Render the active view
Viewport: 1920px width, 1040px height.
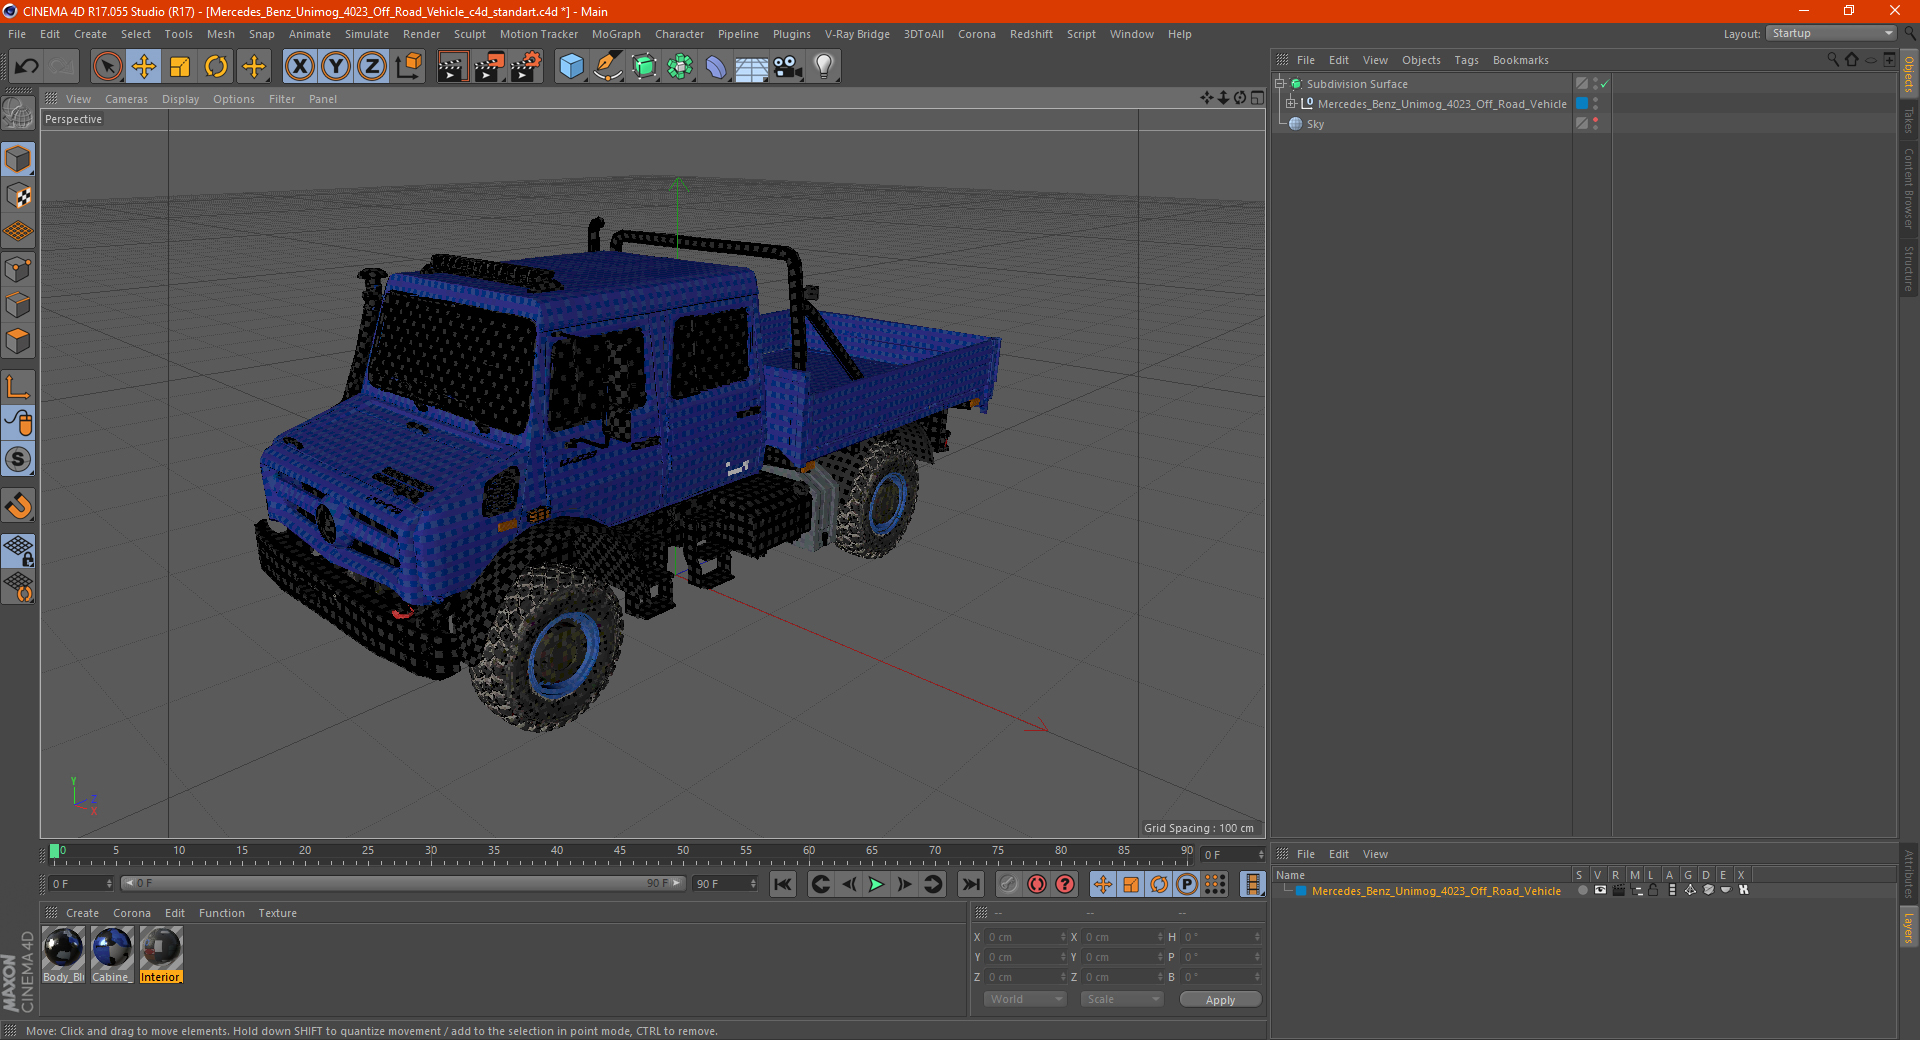coord(452,67)
